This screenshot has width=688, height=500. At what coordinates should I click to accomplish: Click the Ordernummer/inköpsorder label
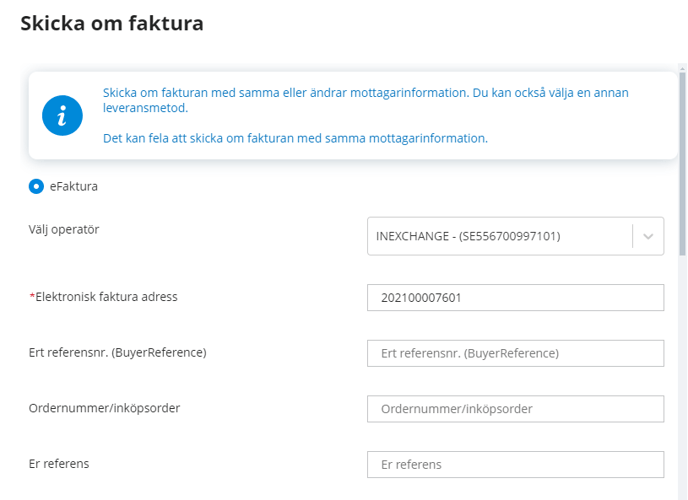(104, 408)
